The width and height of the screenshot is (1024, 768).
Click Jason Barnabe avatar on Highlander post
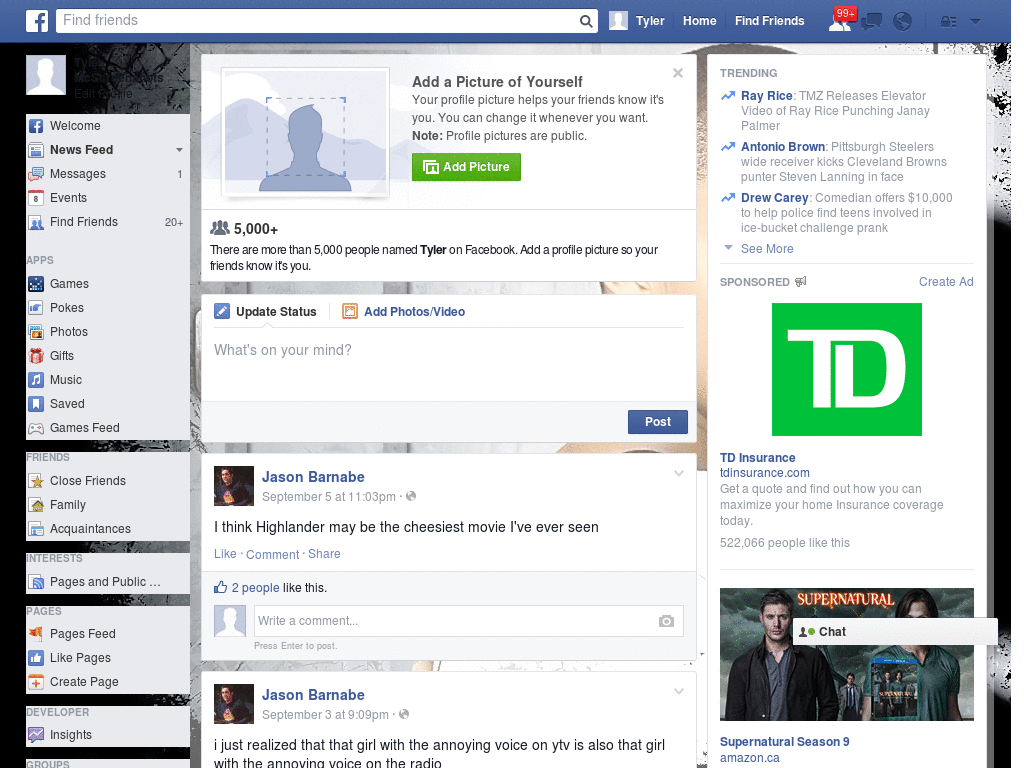click(x=234, y=486)
